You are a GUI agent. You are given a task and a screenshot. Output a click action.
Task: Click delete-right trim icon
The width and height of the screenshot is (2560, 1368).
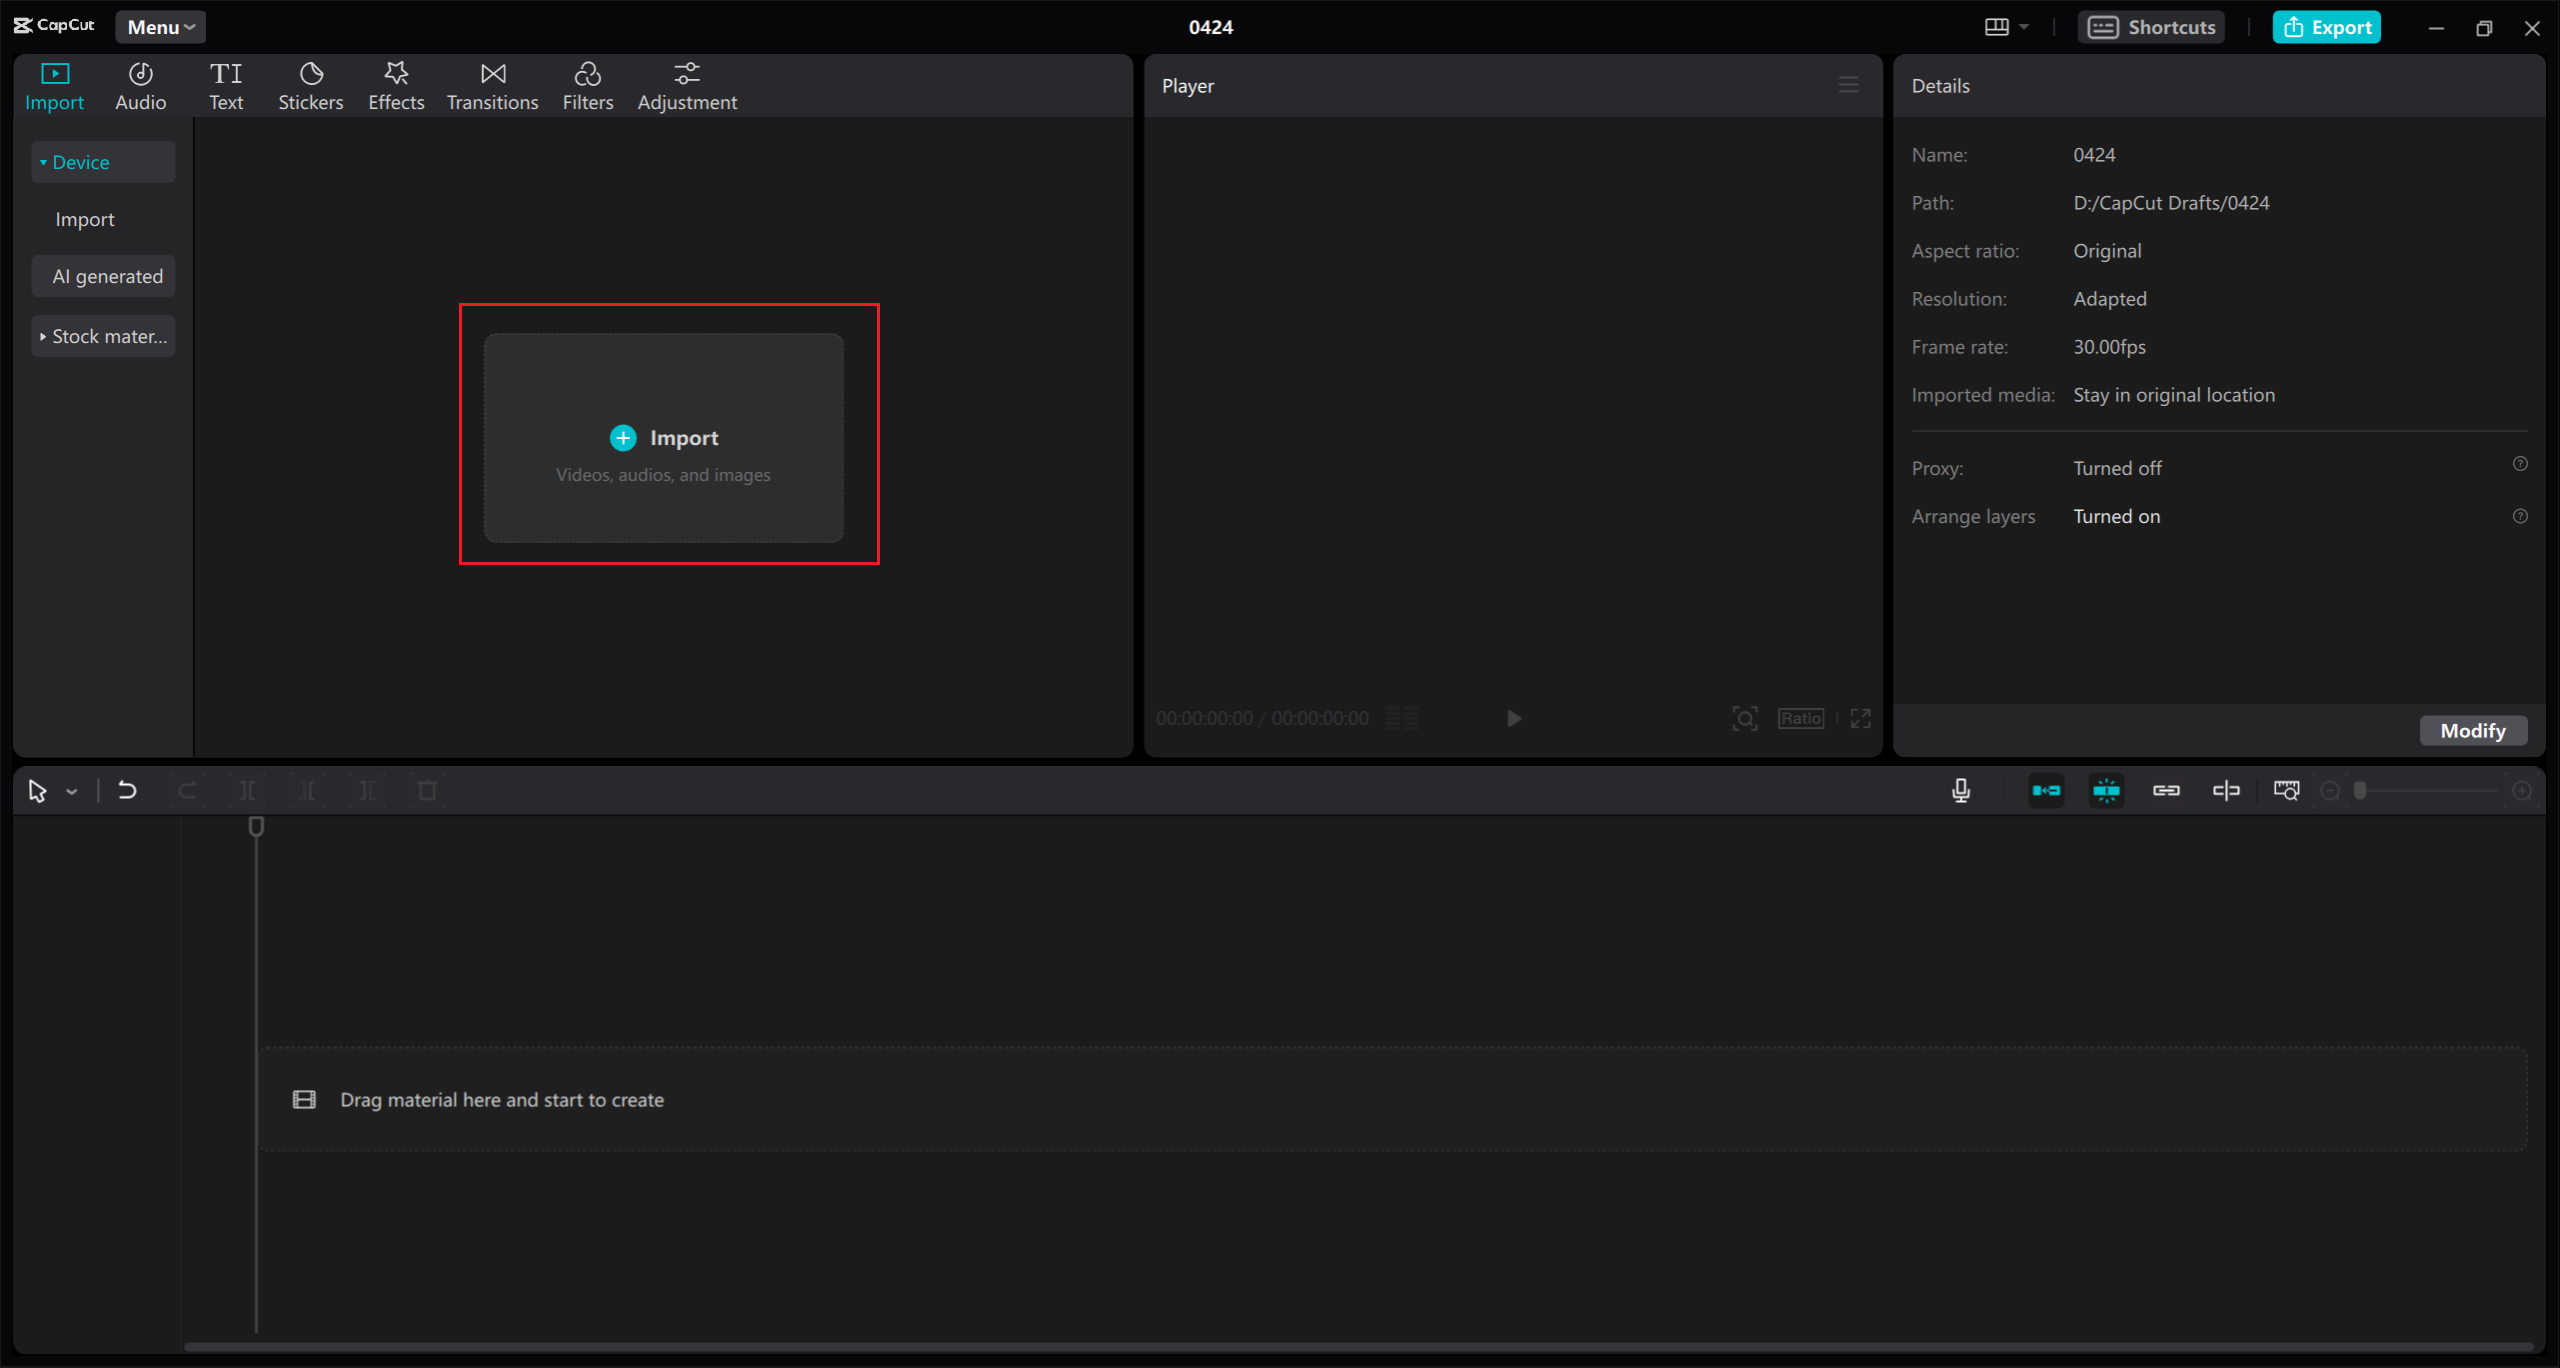(367, 790)
